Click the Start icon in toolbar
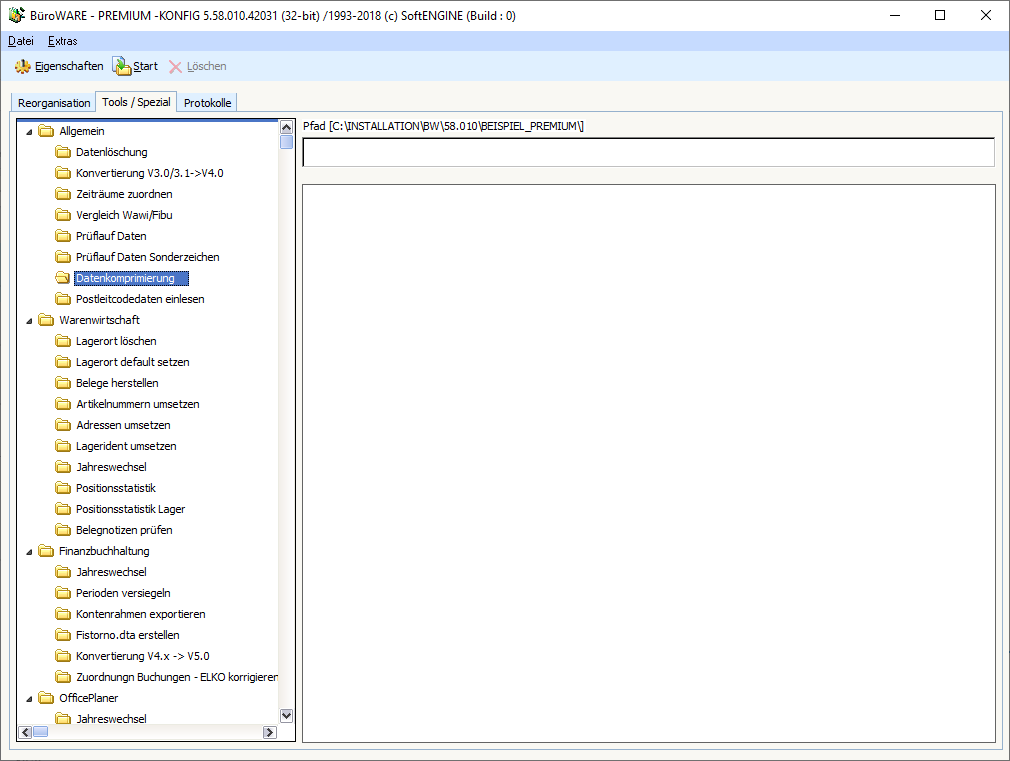Viewport: 1010px width, 761px height. 121,66
